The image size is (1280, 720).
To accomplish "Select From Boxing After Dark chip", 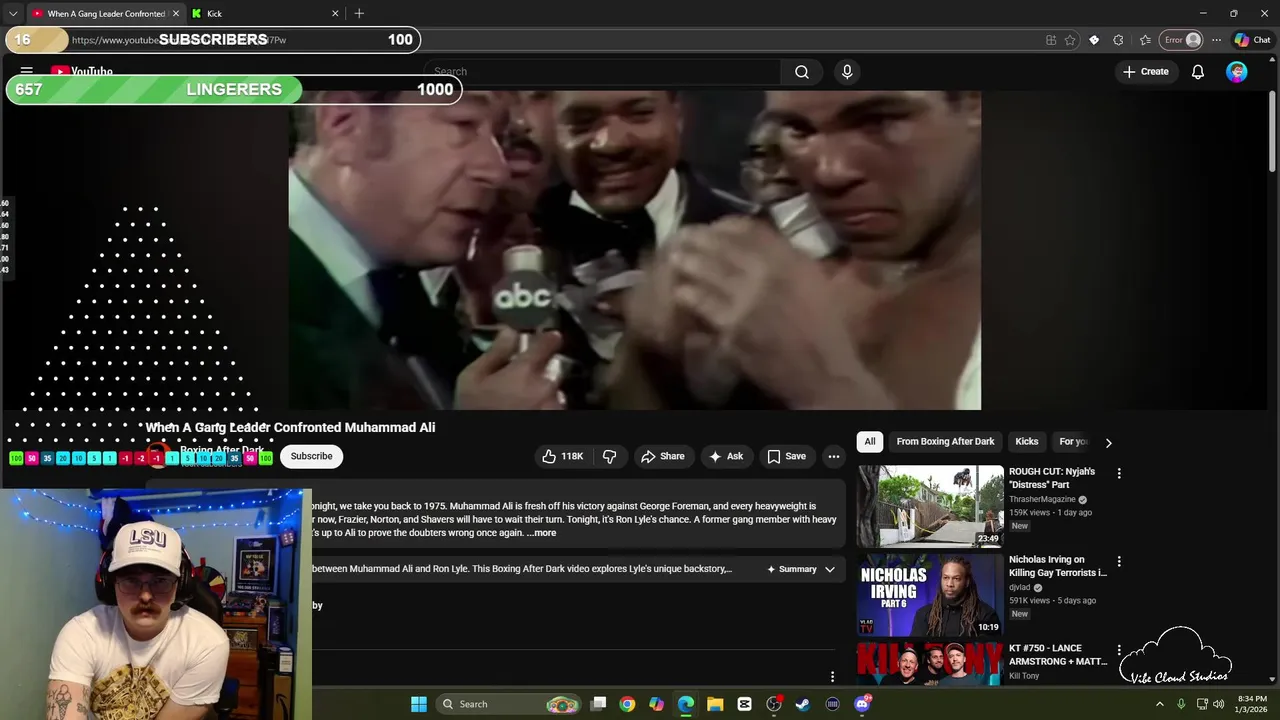I will [945, 441].
